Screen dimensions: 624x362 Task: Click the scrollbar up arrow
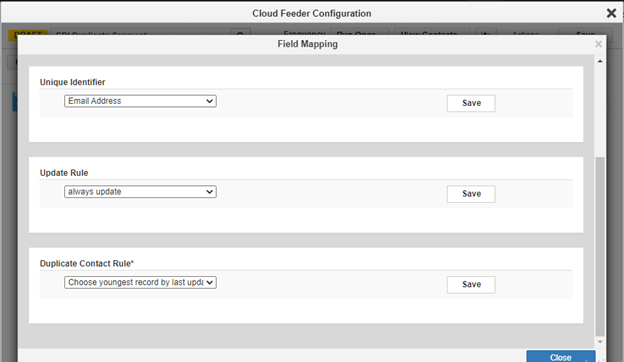[600, 61]
